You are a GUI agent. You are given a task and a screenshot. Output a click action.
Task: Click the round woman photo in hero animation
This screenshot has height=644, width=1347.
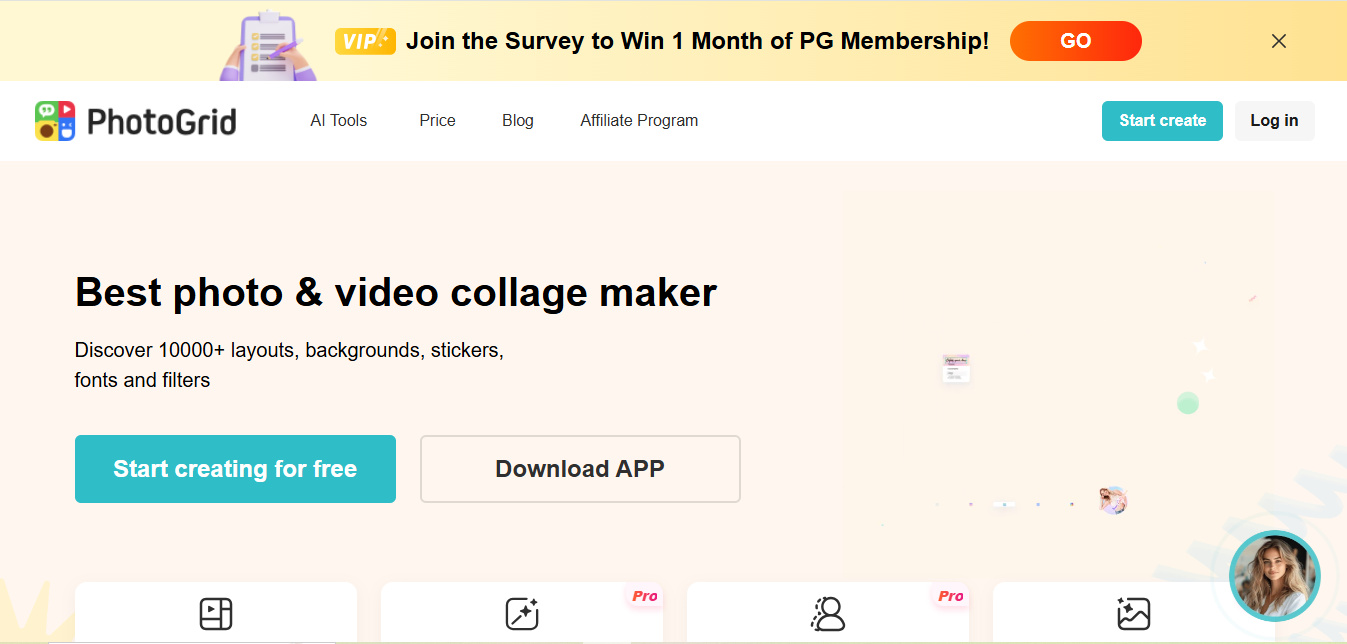click(x=1113, y=500)
